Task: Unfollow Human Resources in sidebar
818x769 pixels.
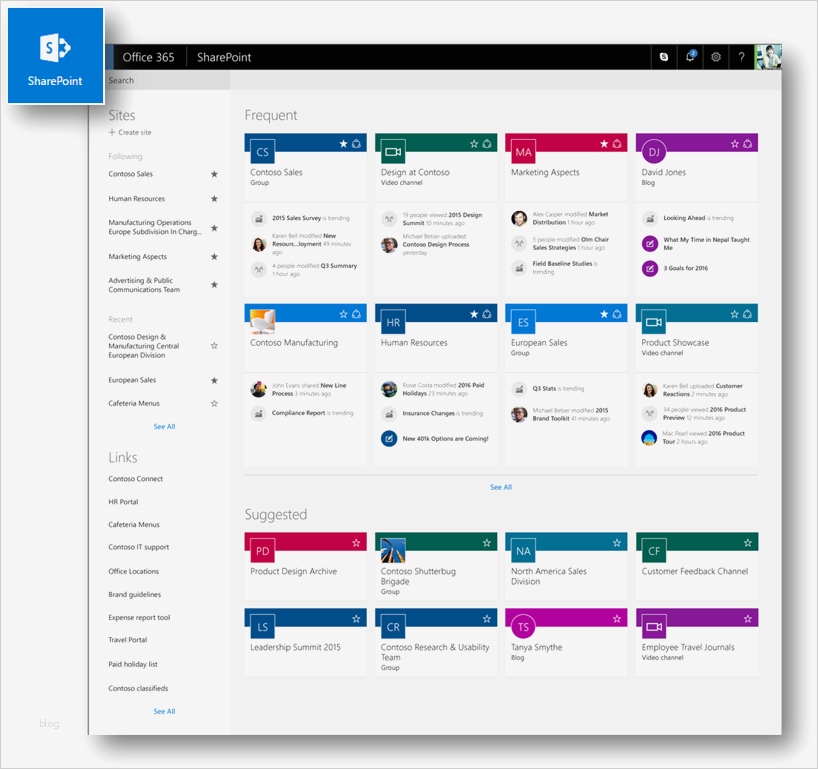Action: click(x=214, y=199)
